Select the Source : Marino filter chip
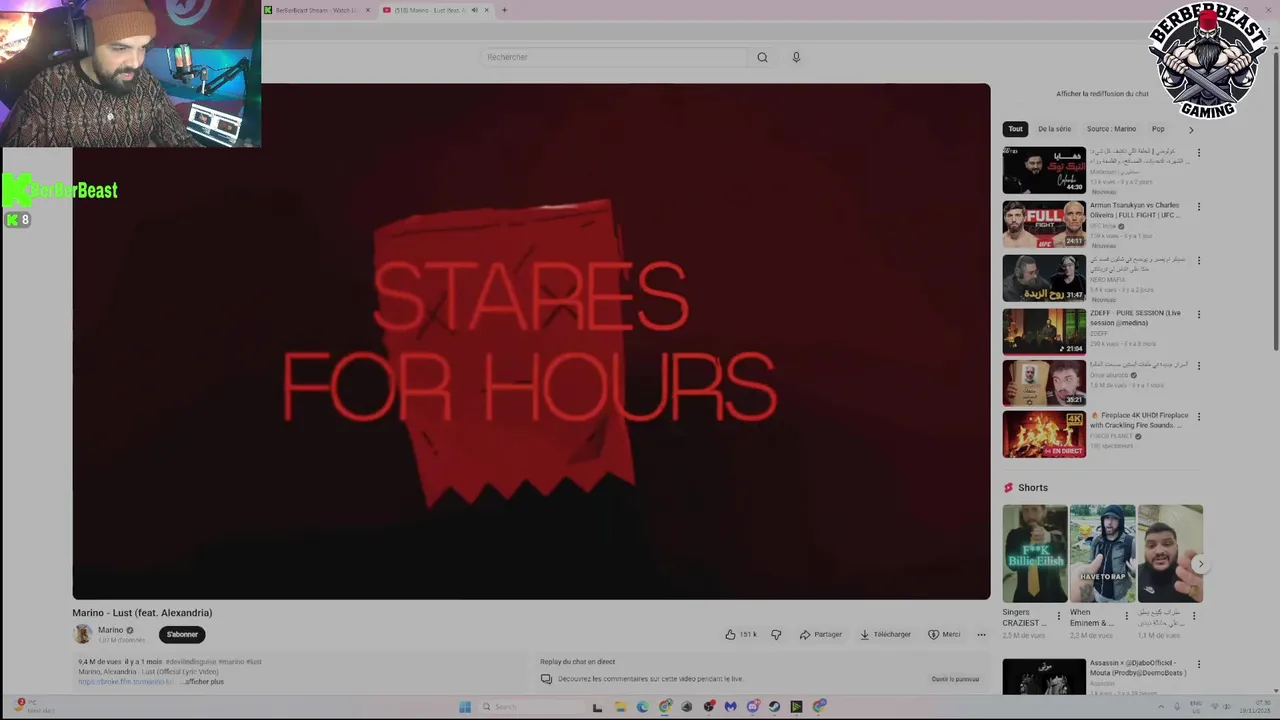The width and height of the screenshot is (1280, 720). click(1111, 129)
